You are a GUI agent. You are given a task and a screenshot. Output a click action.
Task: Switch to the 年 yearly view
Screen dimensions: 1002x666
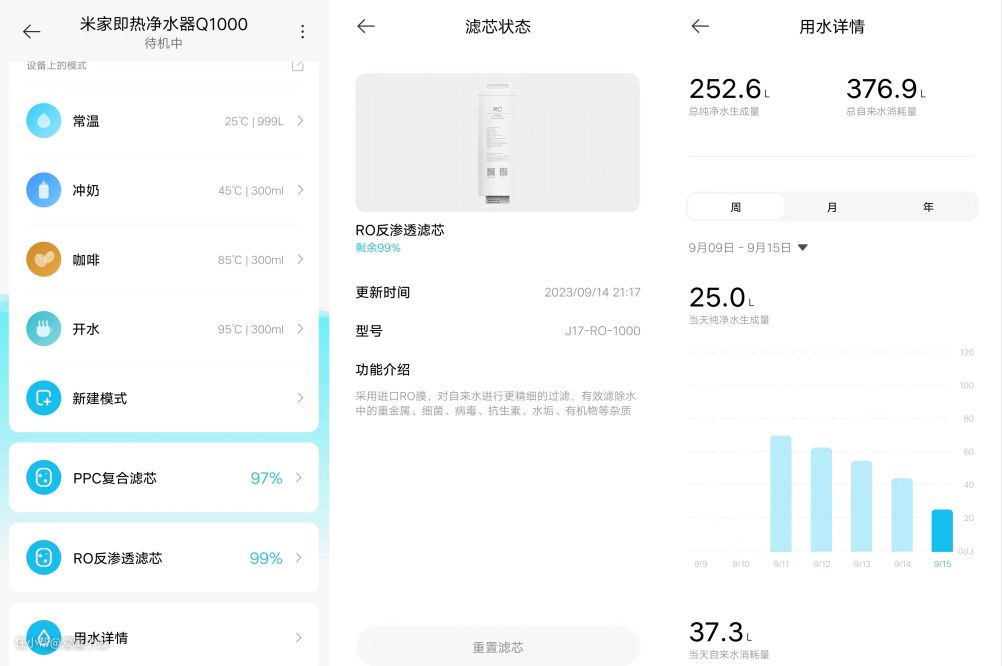pyautogui.click(x=928, y=207)
